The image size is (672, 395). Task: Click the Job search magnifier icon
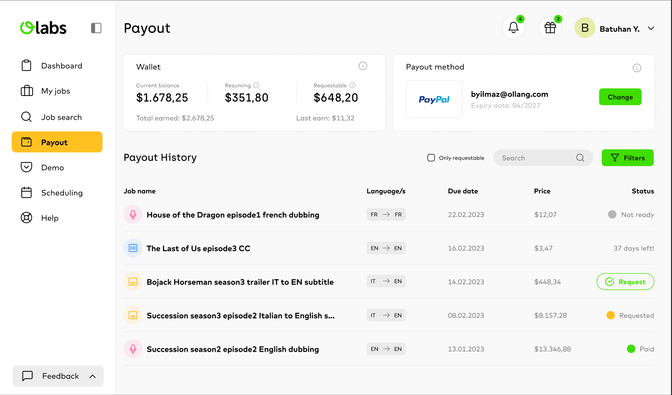pyautogui.click(x=27, y=117)
